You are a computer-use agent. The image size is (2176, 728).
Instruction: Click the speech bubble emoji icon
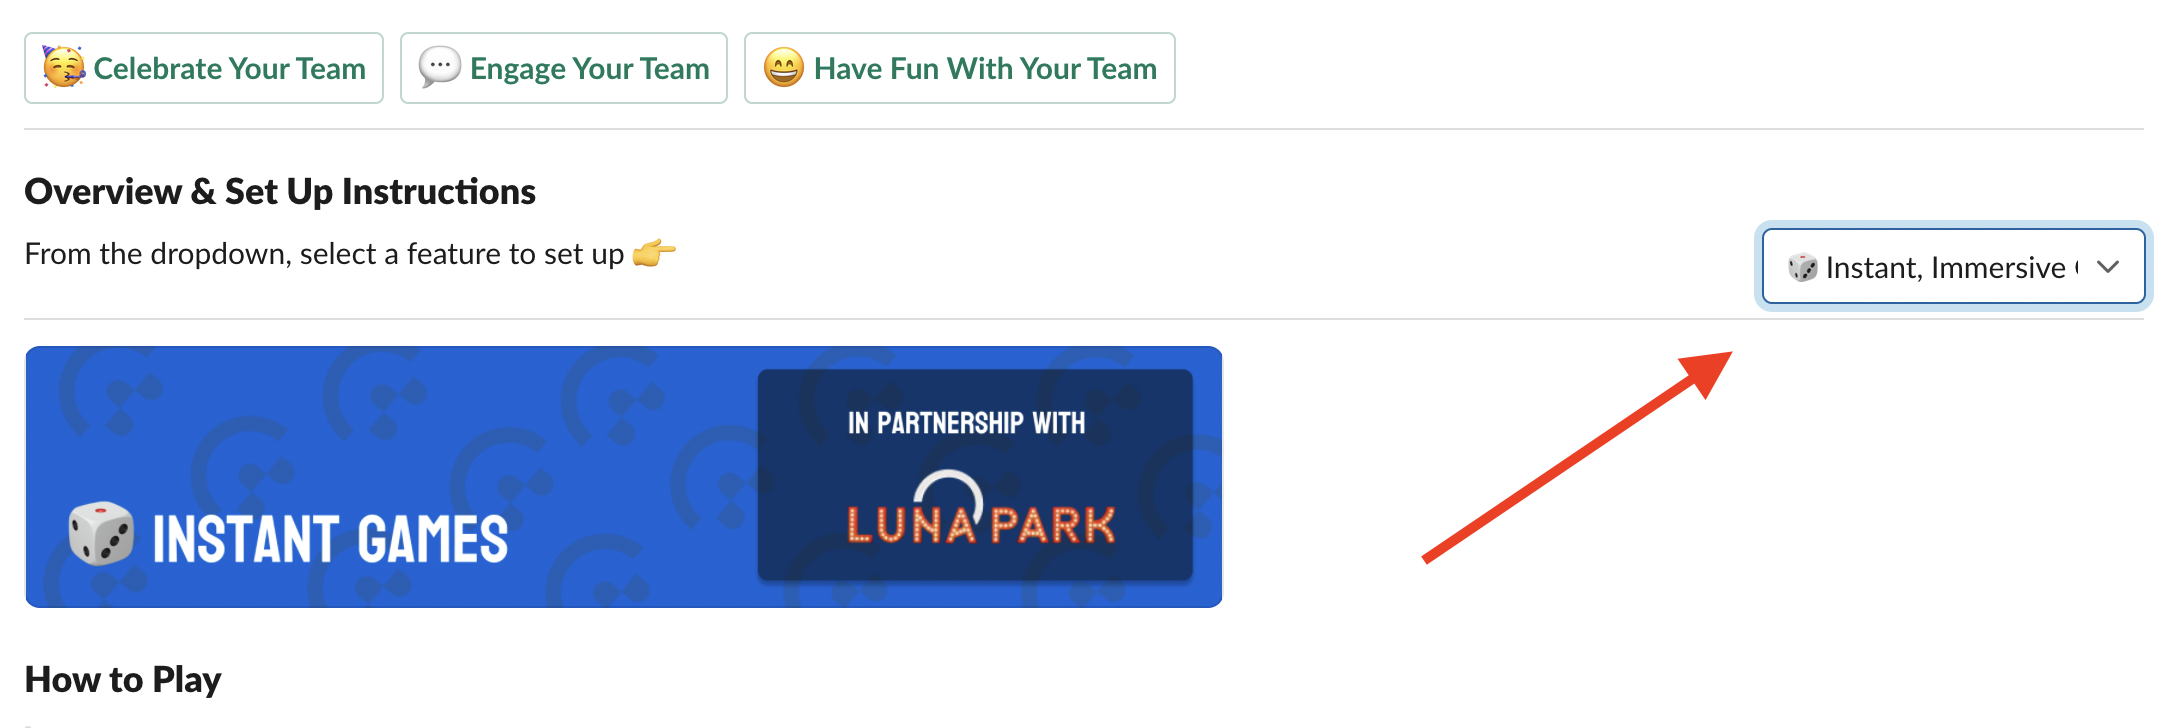click(439, 67)
